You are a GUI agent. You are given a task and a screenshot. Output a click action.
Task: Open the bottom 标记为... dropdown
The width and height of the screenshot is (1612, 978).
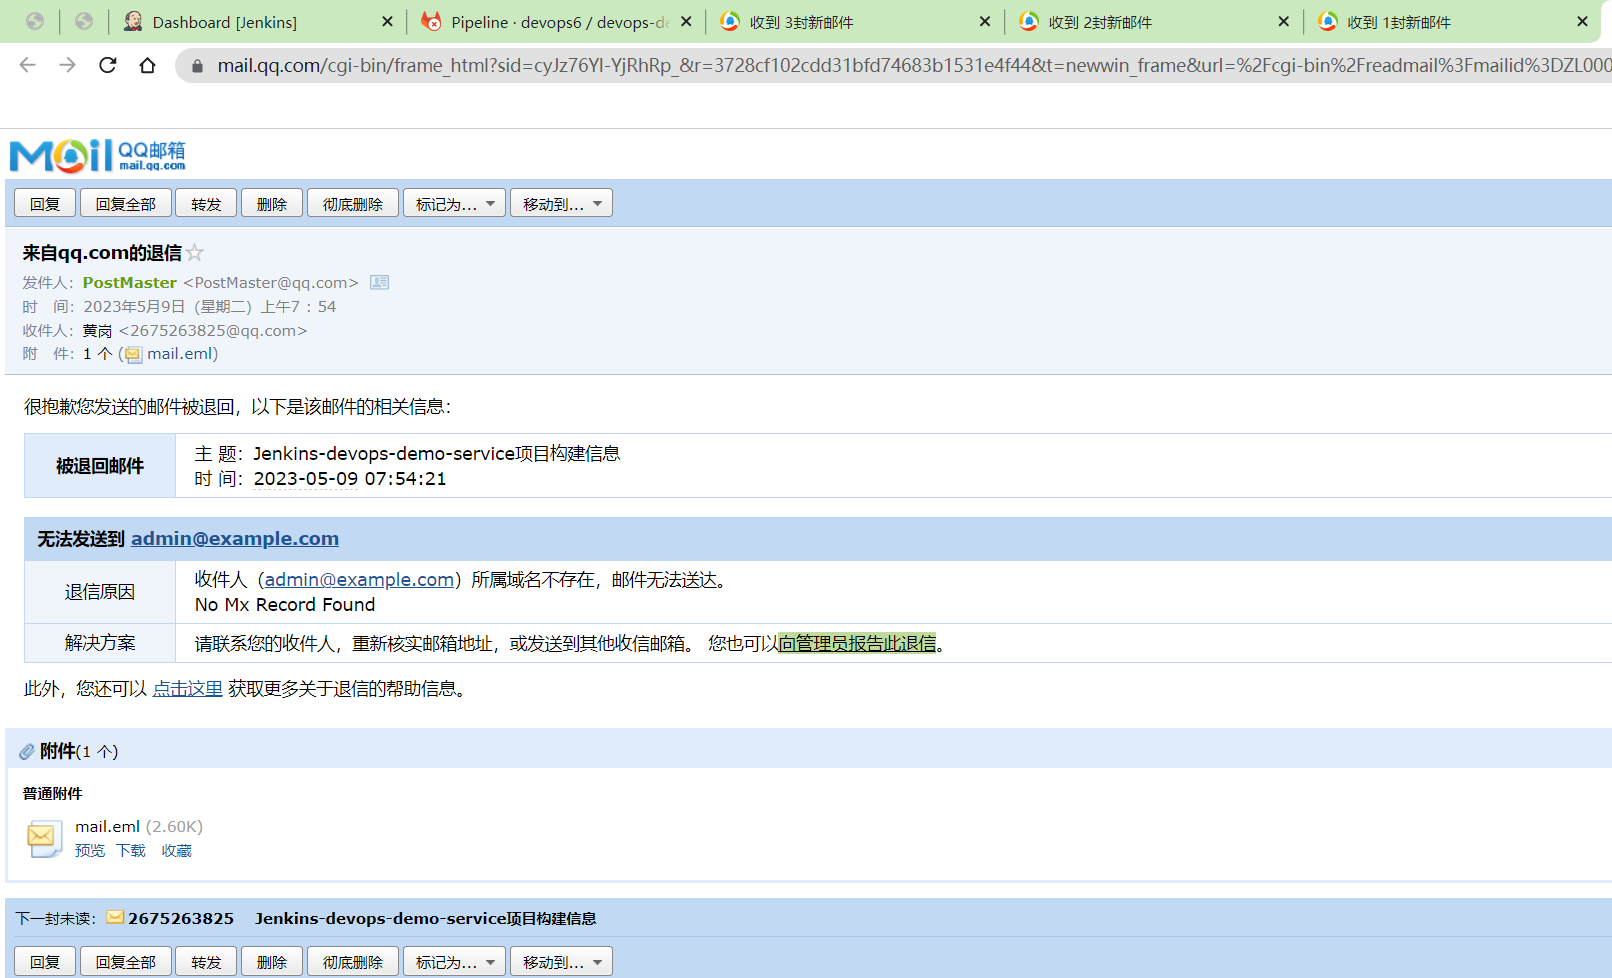454,961
